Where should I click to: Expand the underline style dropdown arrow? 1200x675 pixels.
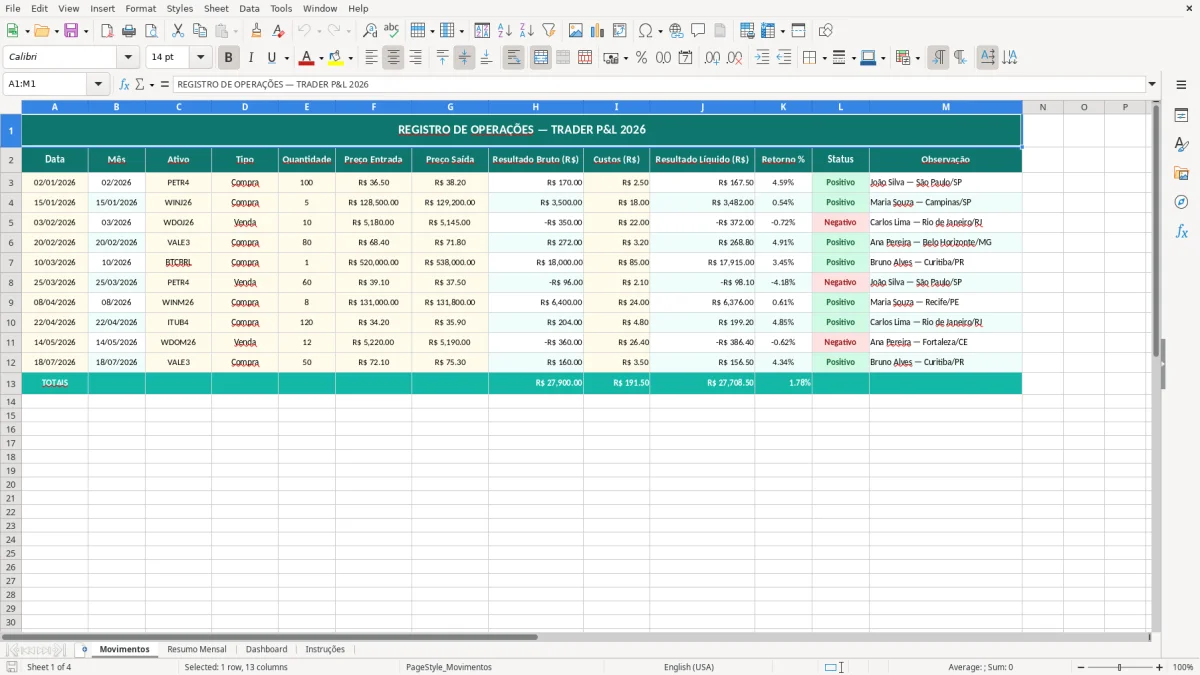[286, 58]
